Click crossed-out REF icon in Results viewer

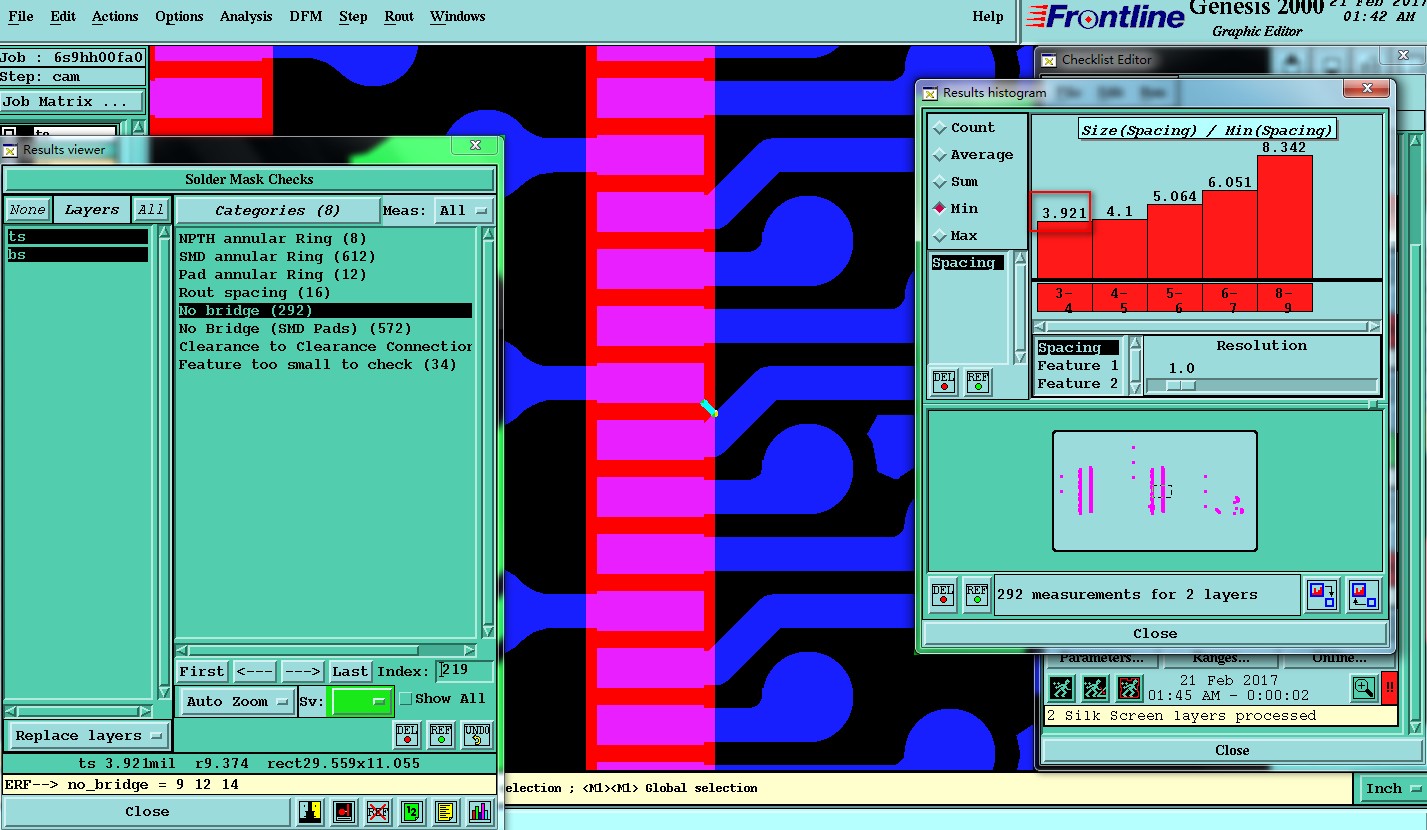(378, 811)
